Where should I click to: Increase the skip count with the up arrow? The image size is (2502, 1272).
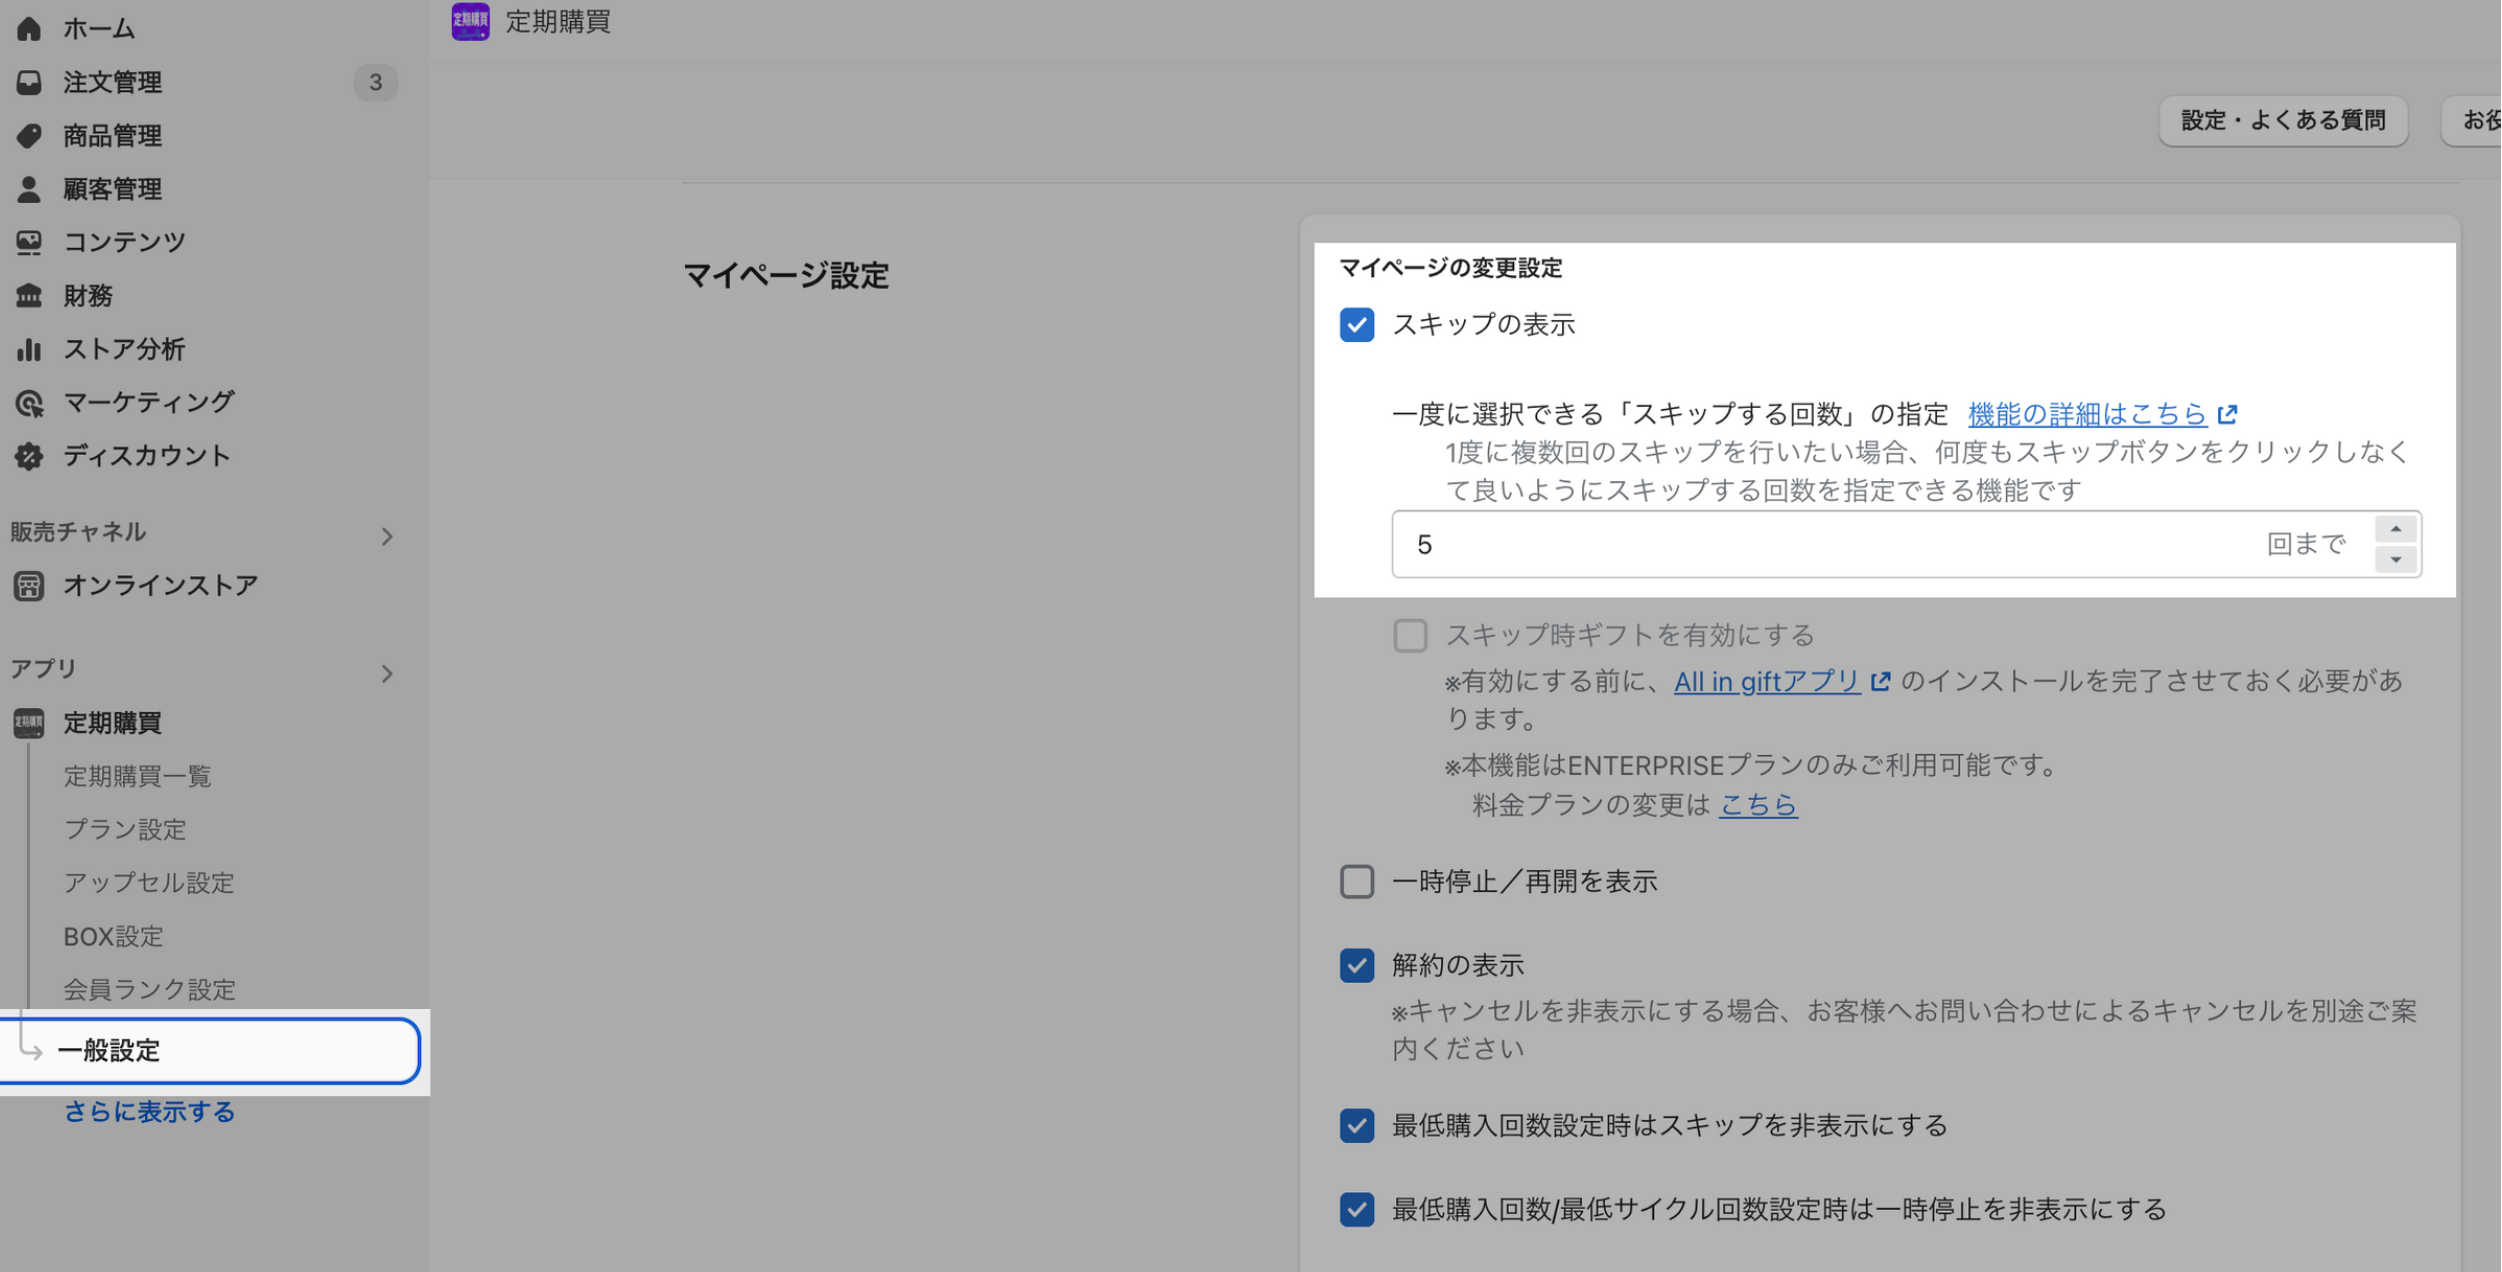(2395, 529)
